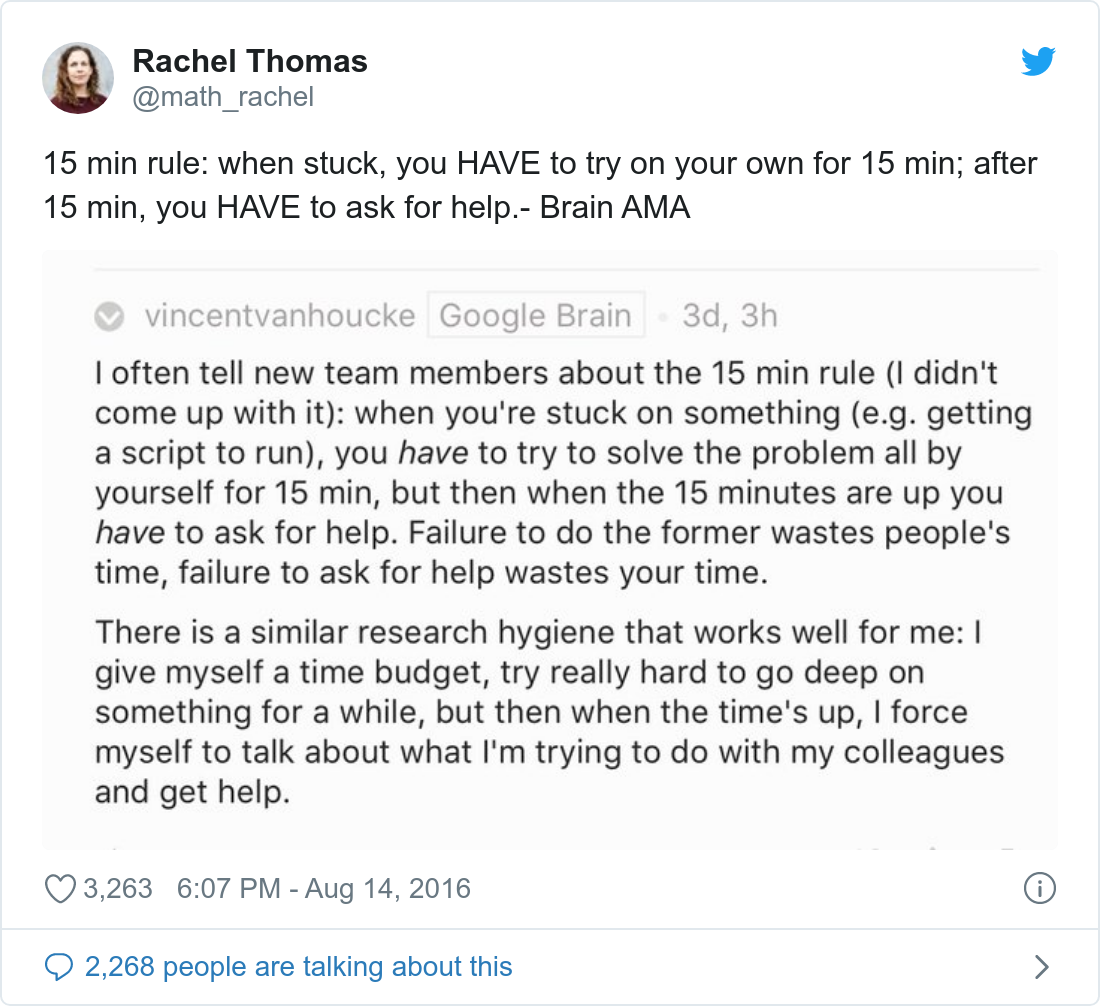Open the Rachel Thomas display name
The height and width of the screenshot is (1006, 1100).
pos(250,61)
